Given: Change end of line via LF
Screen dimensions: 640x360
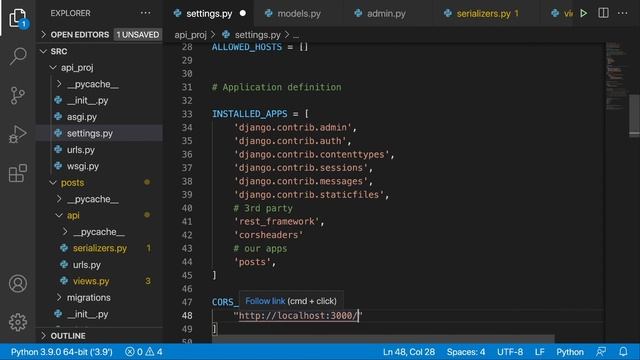Looking at the screenshot, I should (x=539, y=352).
